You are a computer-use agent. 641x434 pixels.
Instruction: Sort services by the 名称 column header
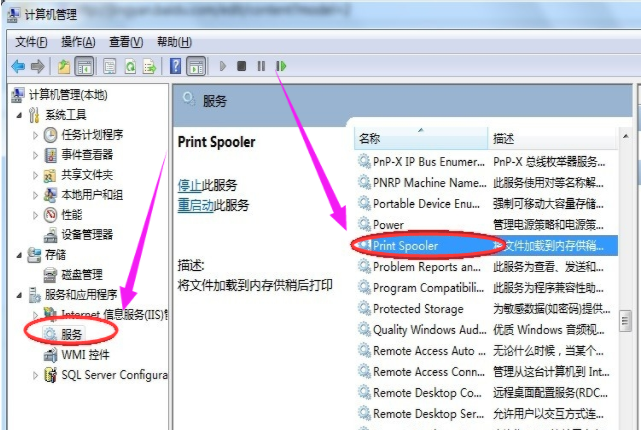click(370, 137)
